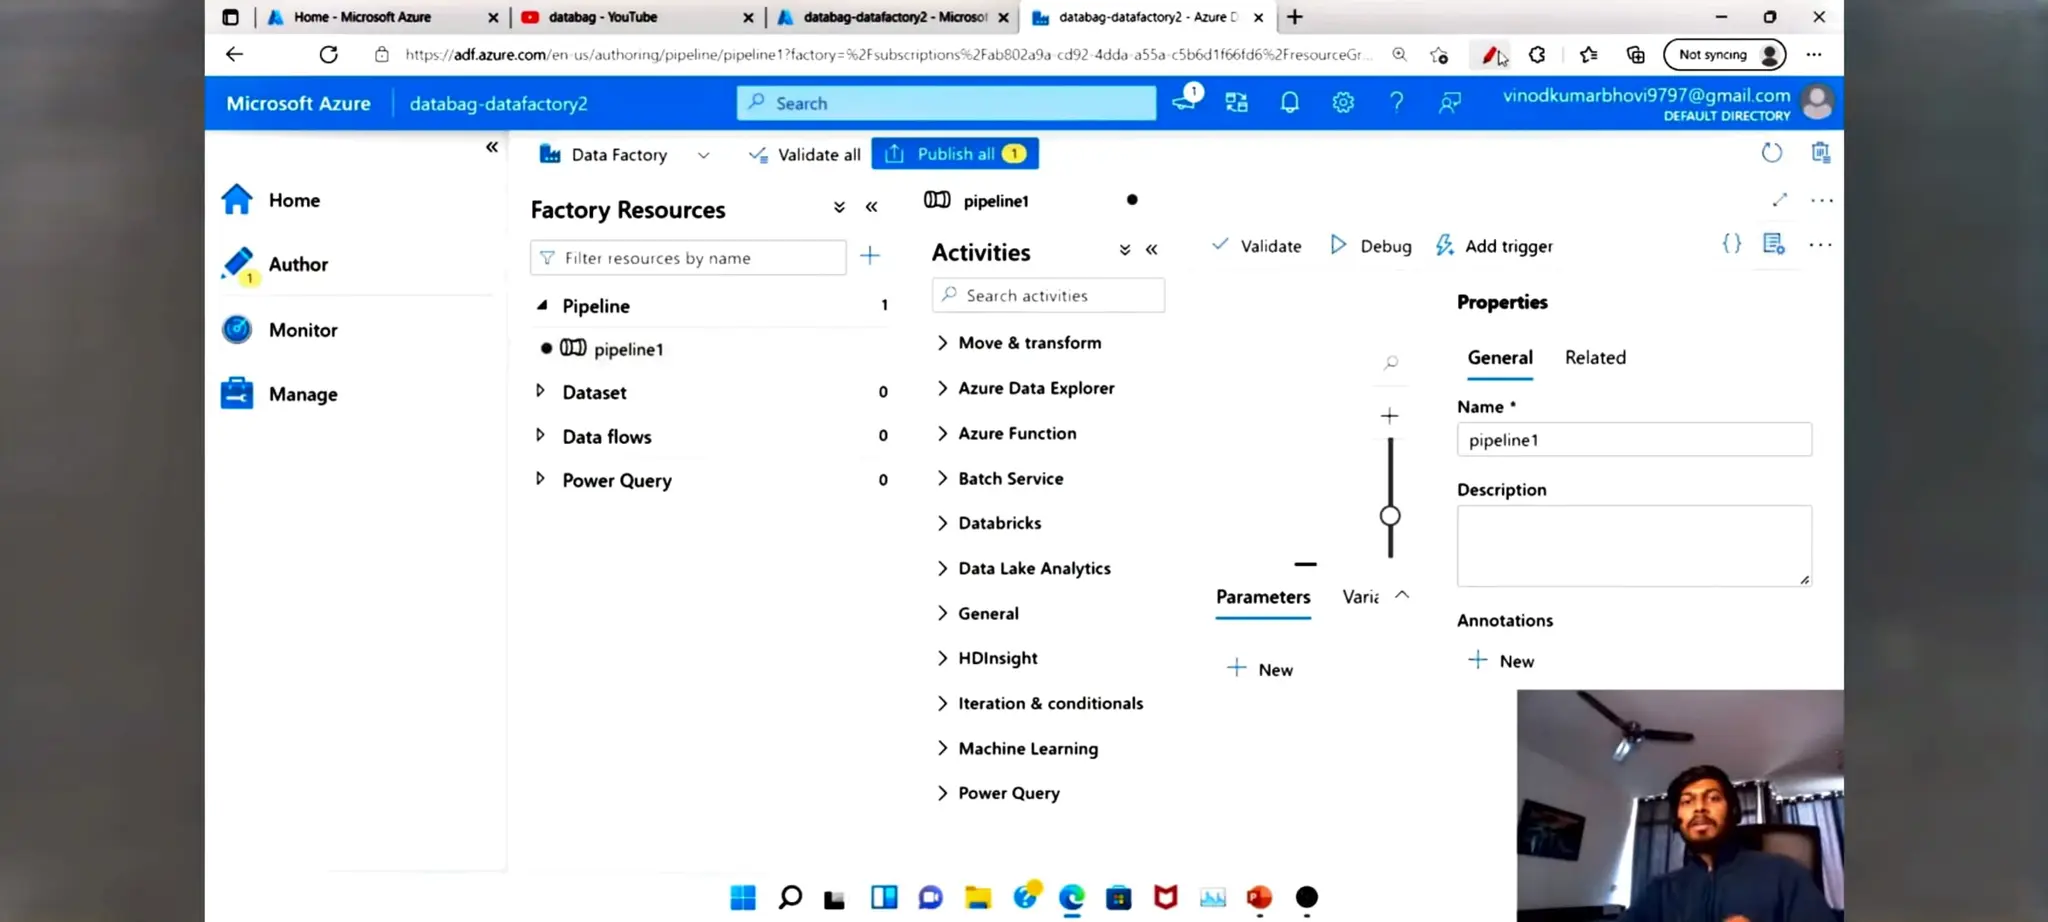The height and width of the screenshot is (922, 2048).
Task: Switch to the databag YouTube browser tab
Action: (x=636, y=17)
